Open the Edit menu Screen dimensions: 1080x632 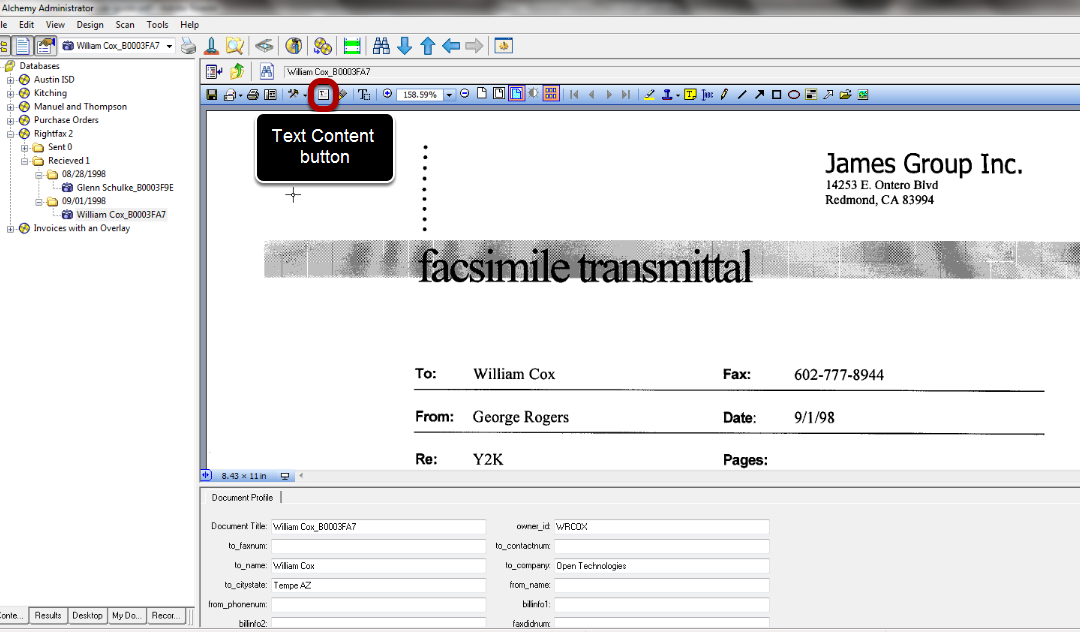26,25
